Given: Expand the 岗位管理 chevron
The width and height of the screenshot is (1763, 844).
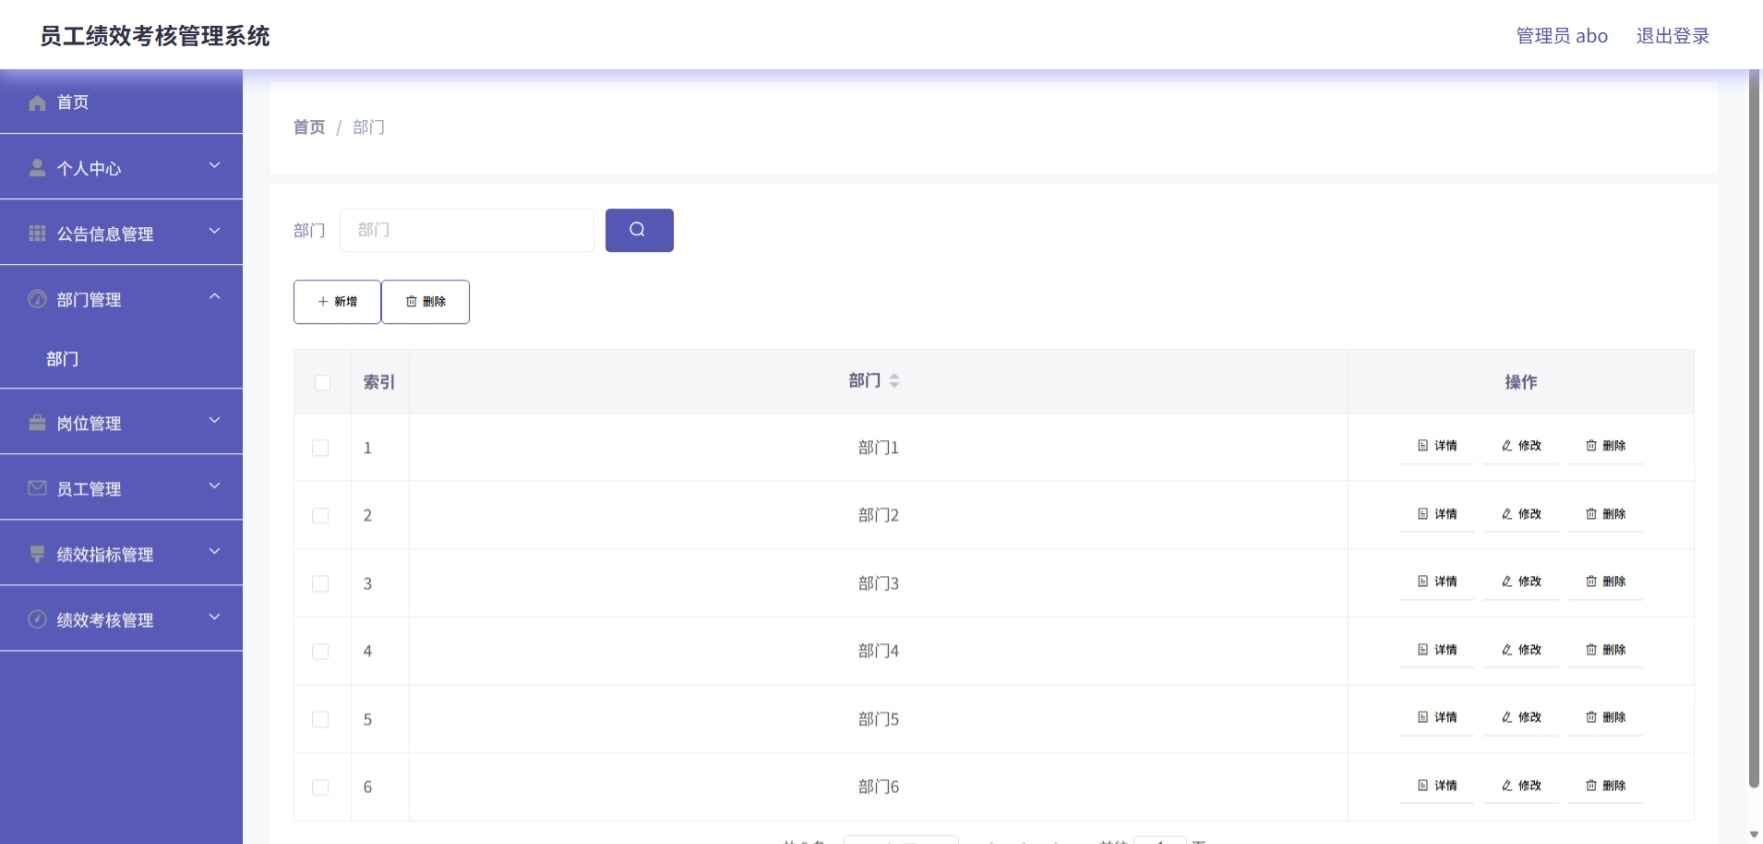Looking at the screenshot, I should (x=214, y=420).
